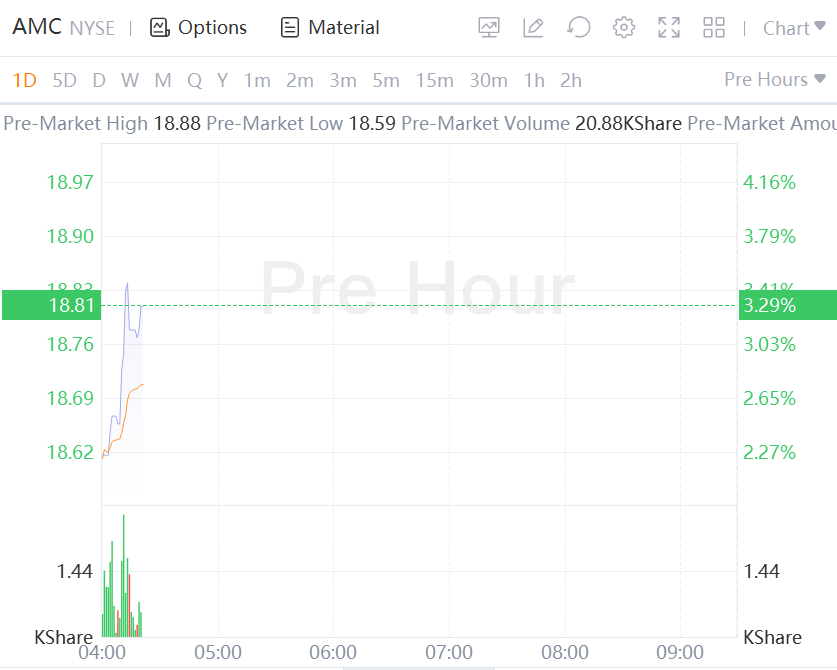The height and width of the screenshot is (670, 837).
Task: Open the chart indicators icon
Action: (489, 28)
